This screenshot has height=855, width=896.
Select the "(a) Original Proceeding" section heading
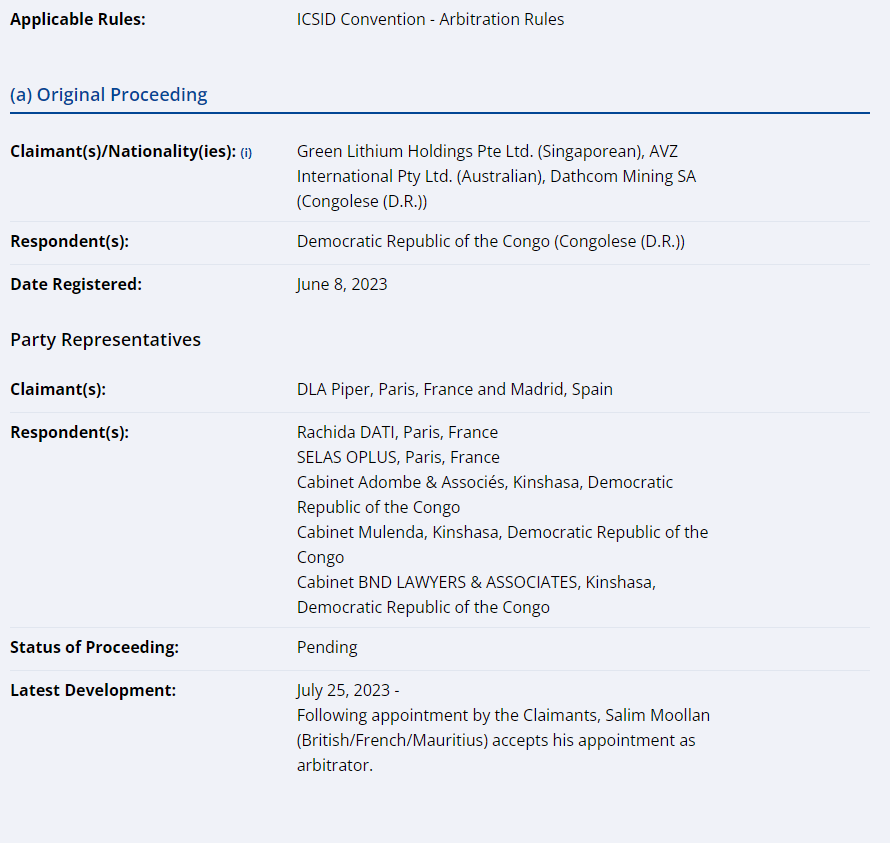(x=109, y=95)
